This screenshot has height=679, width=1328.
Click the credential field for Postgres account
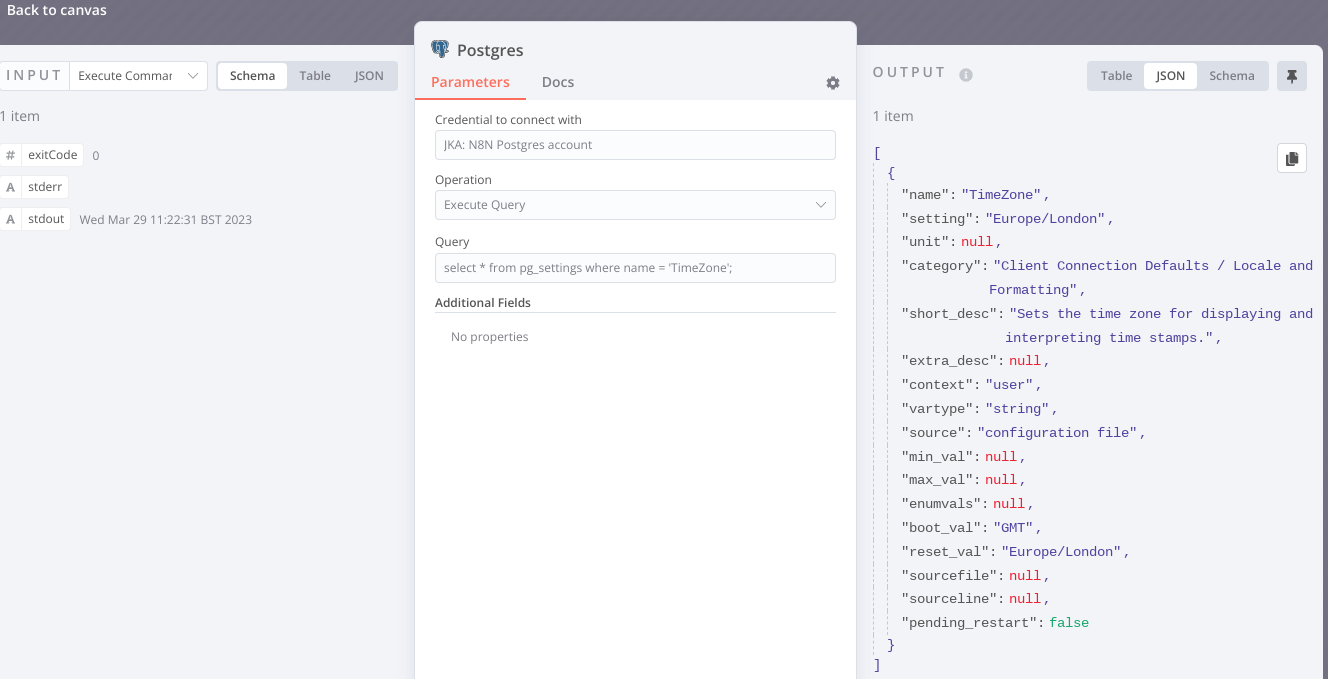[635, 145]
